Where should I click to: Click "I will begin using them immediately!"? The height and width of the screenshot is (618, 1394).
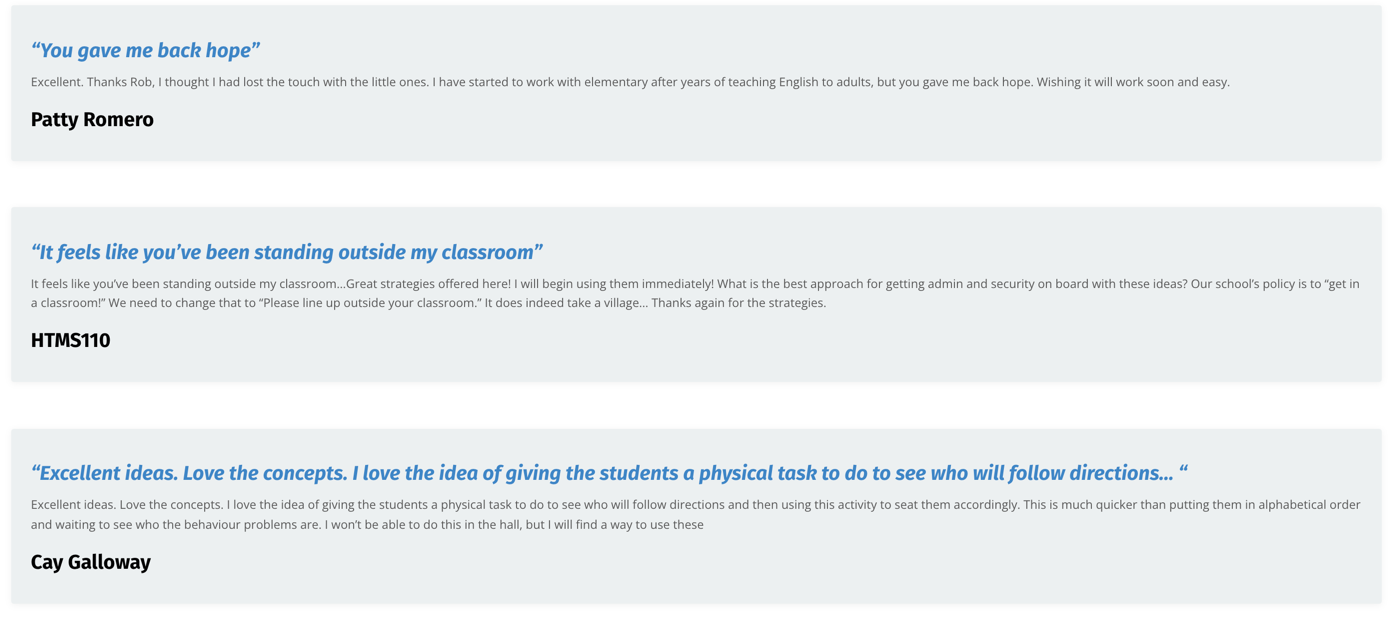tap(614, 284)
